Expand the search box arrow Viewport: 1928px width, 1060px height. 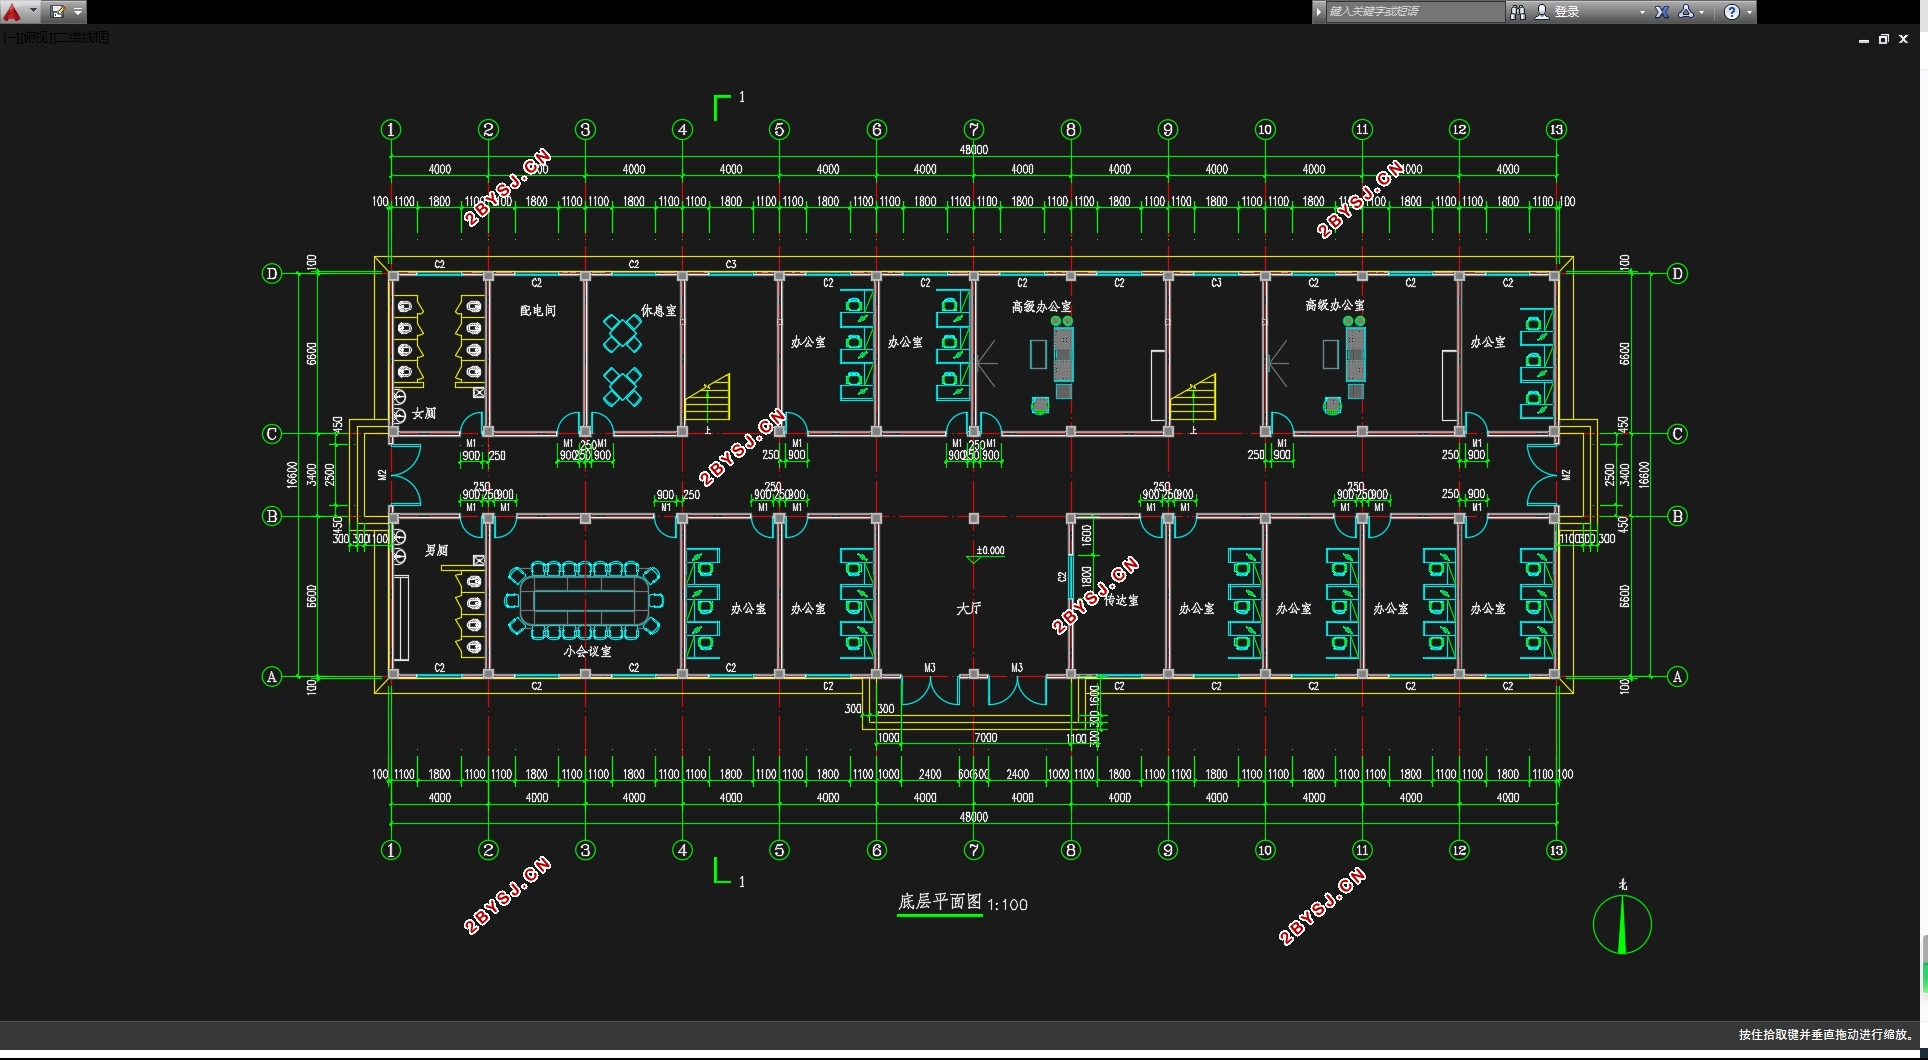[1319, 11]
